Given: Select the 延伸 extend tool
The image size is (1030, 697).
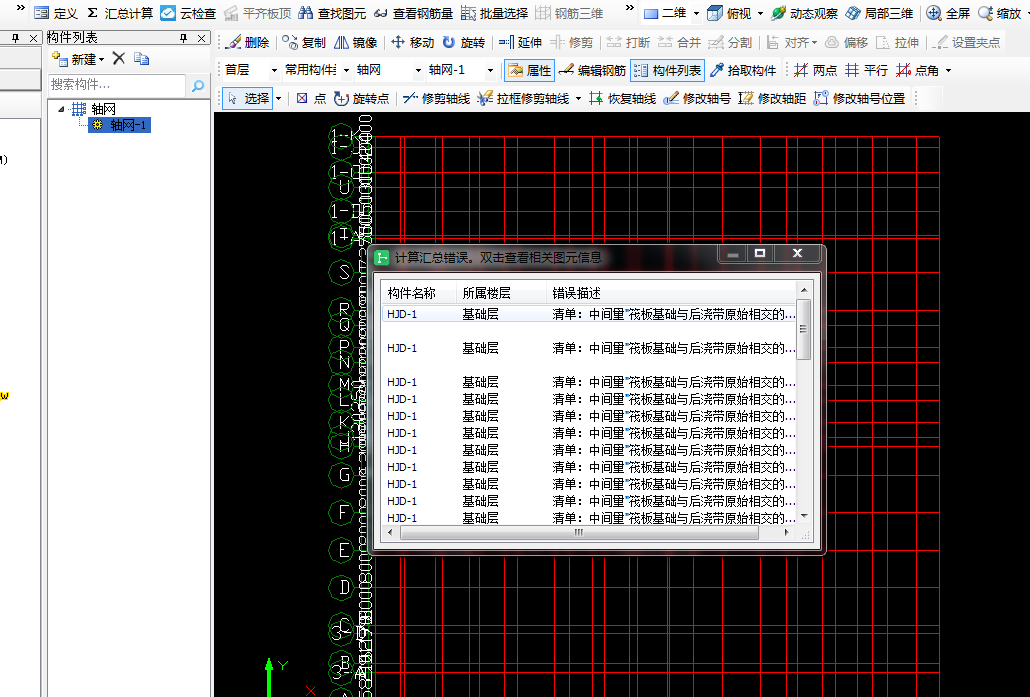Looking at the screenshot, I should pos(520,43).
